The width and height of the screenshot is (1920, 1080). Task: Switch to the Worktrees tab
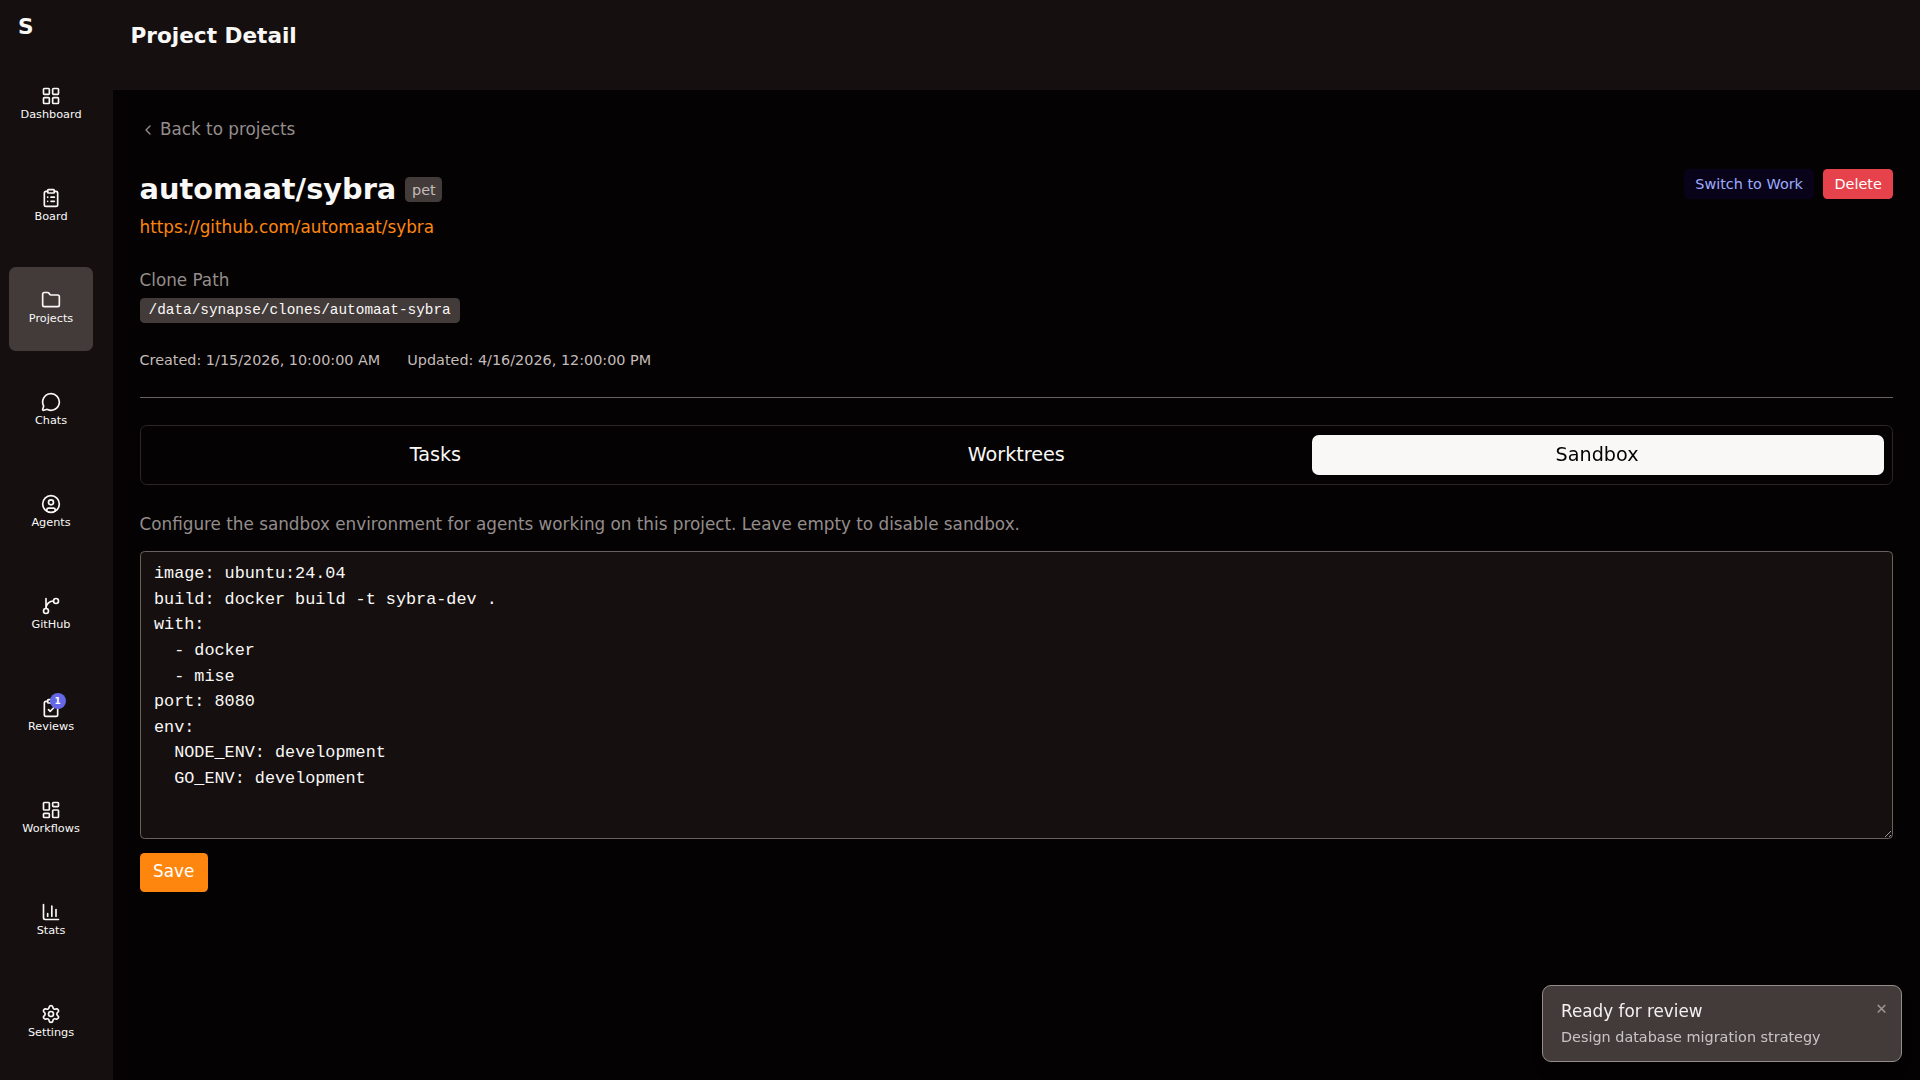(x=1015, y=455)
